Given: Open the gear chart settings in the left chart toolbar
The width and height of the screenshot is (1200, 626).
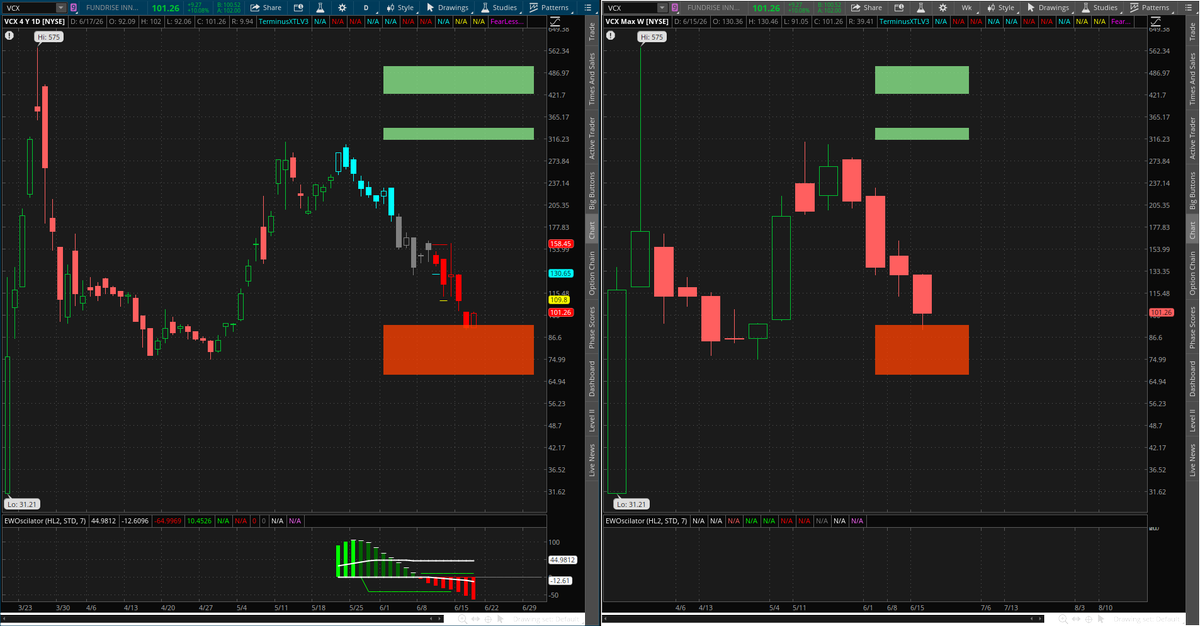Looking at the screenshot, I should pyautogui.click(x=342, y=8).
